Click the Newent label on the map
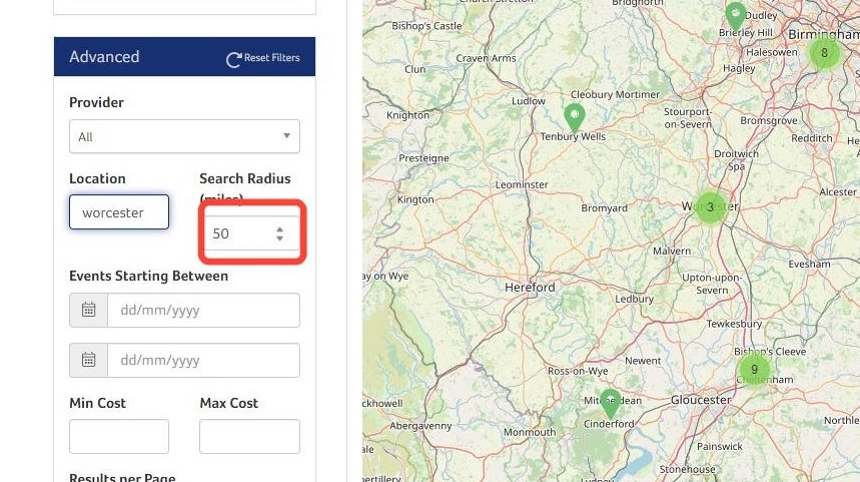 (x=643, y=361)
